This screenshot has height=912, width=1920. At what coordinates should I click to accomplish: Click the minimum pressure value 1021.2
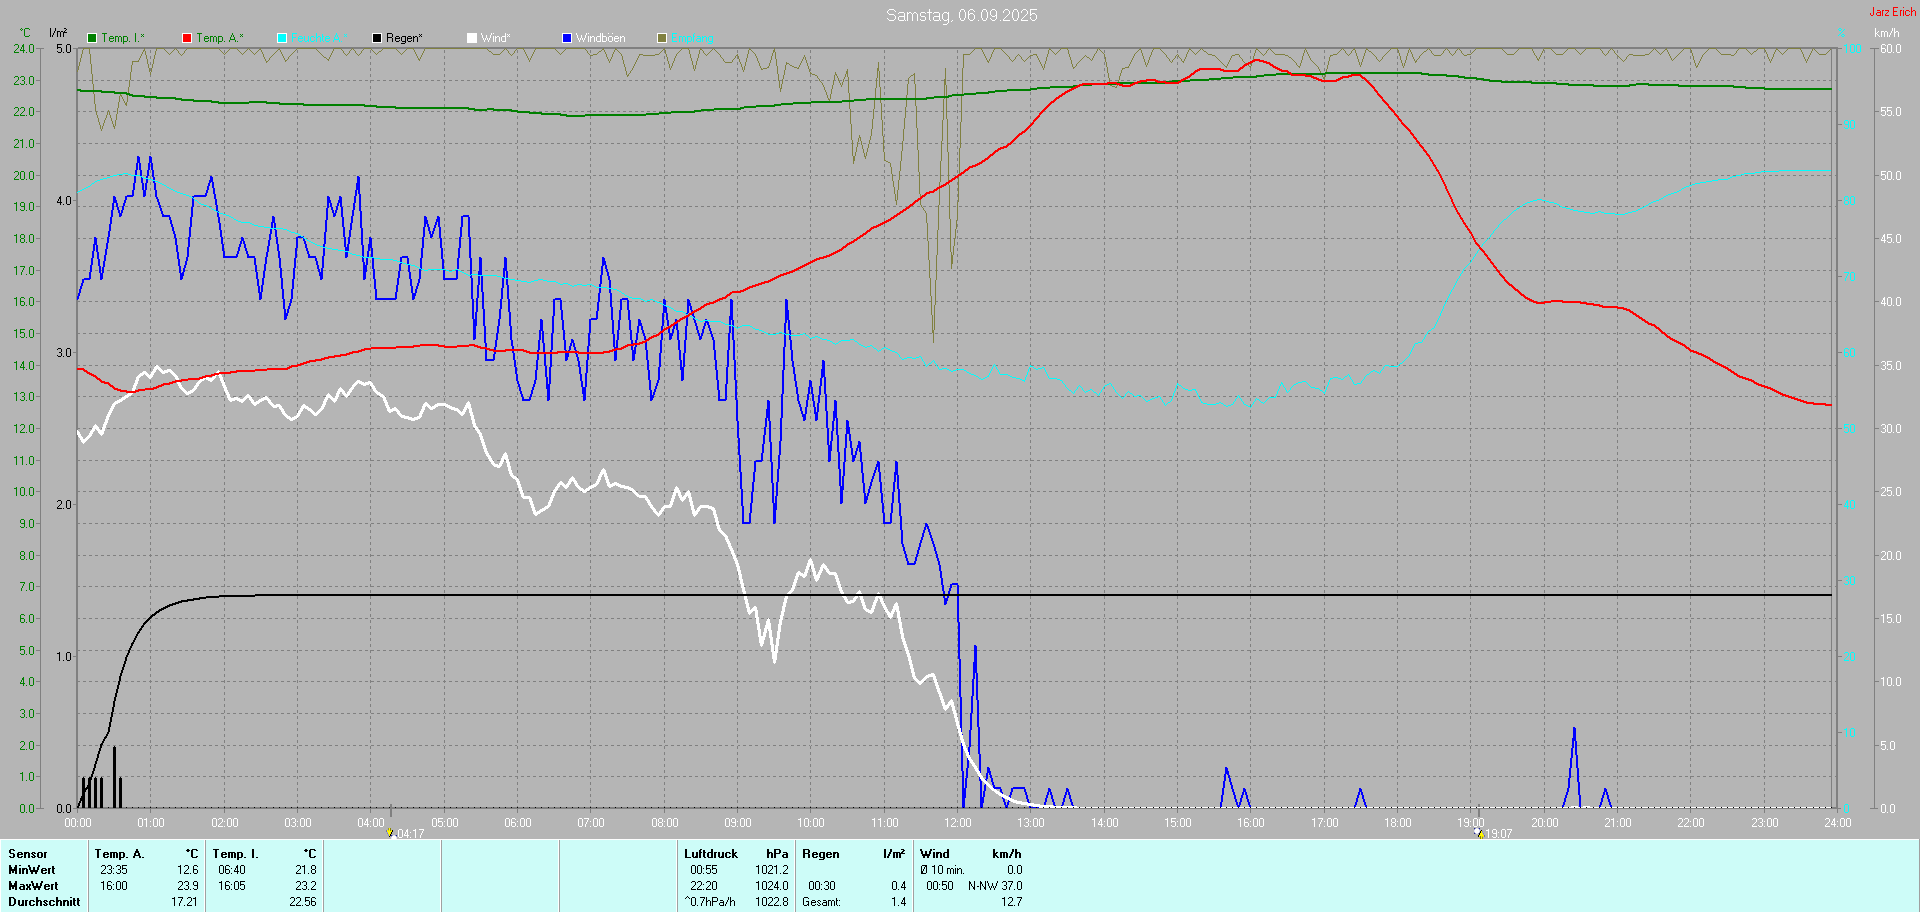pyautogui.click(x=771, y=870)
